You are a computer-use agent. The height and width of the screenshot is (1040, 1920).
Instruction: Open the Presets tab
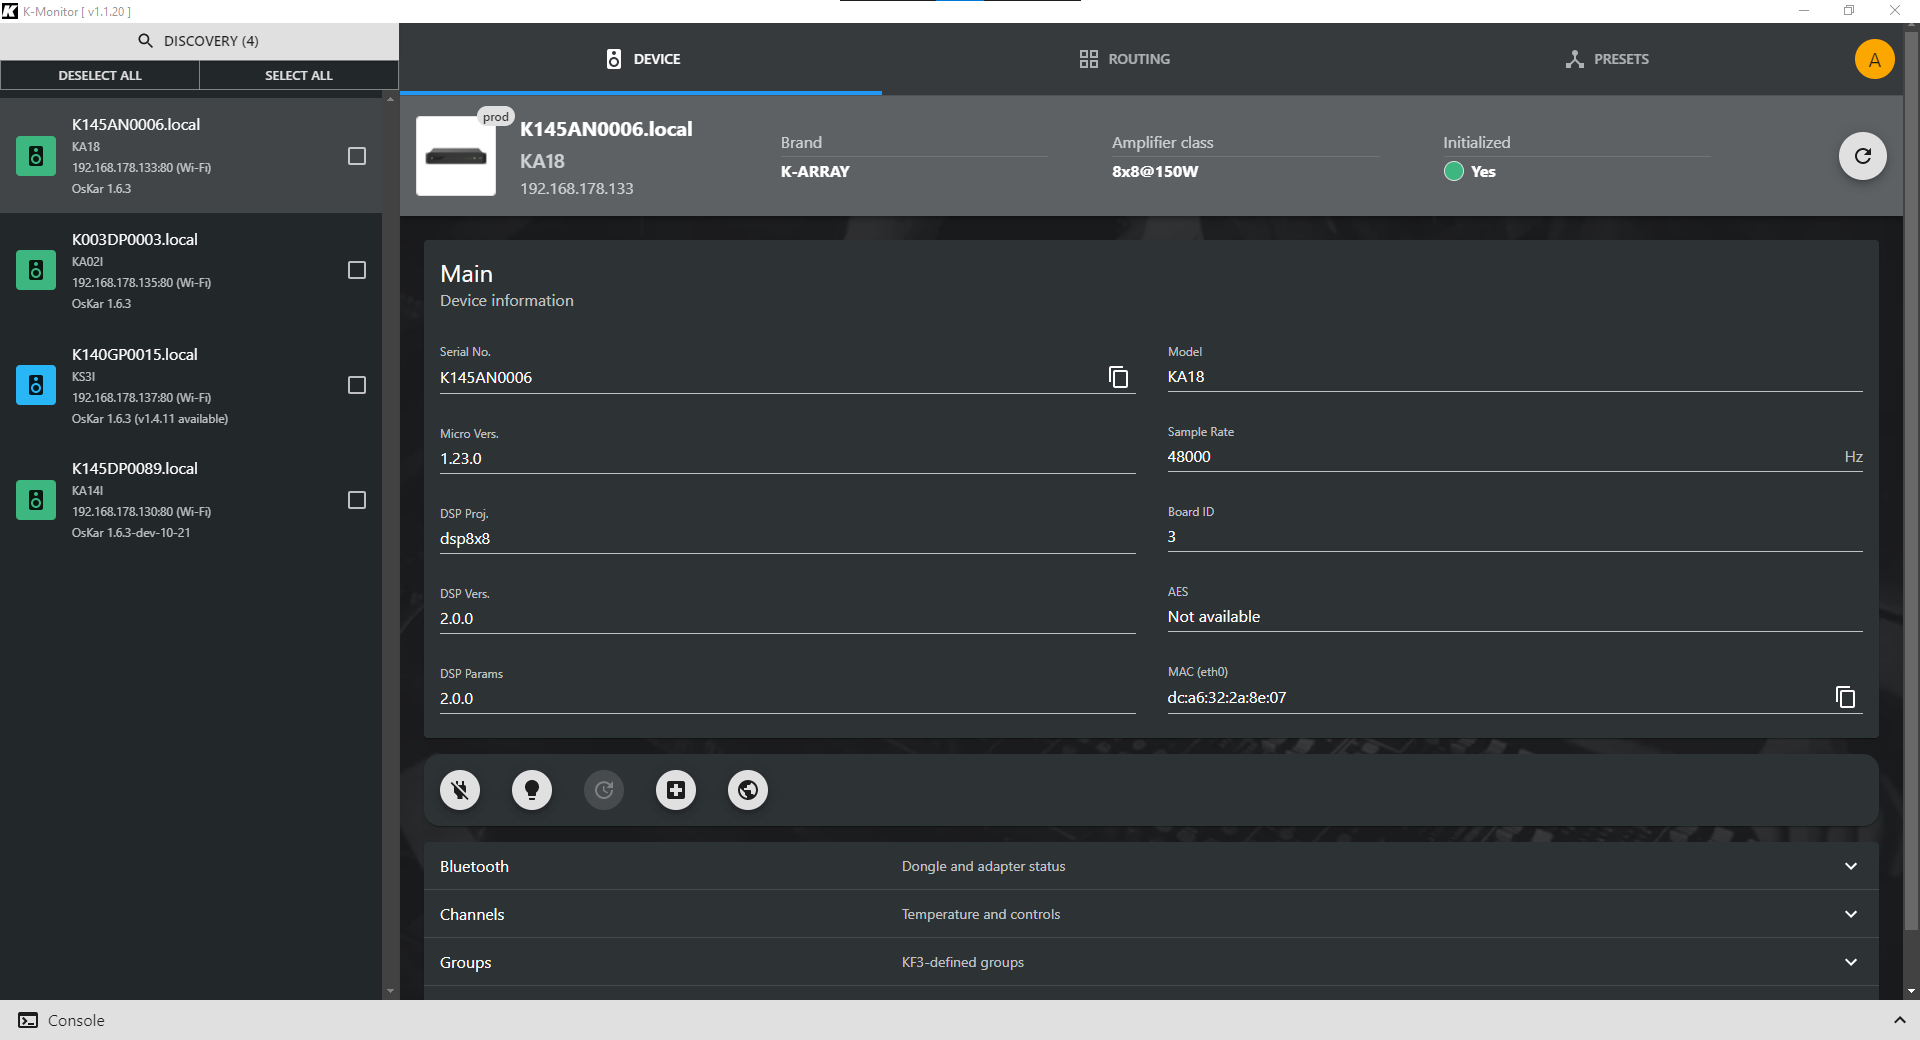(x=1607, y=59)
